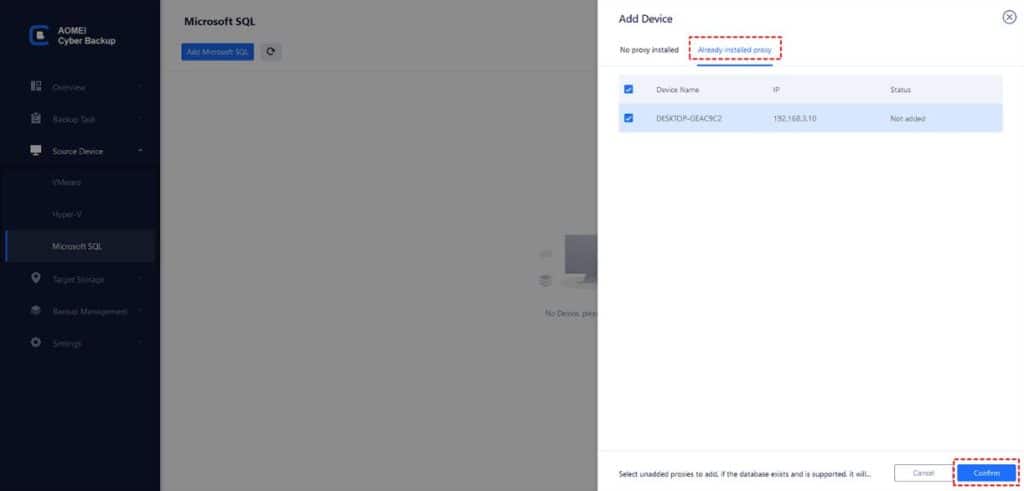Click the Confirm button
1024x491 pixels.
tap(987, 473)
